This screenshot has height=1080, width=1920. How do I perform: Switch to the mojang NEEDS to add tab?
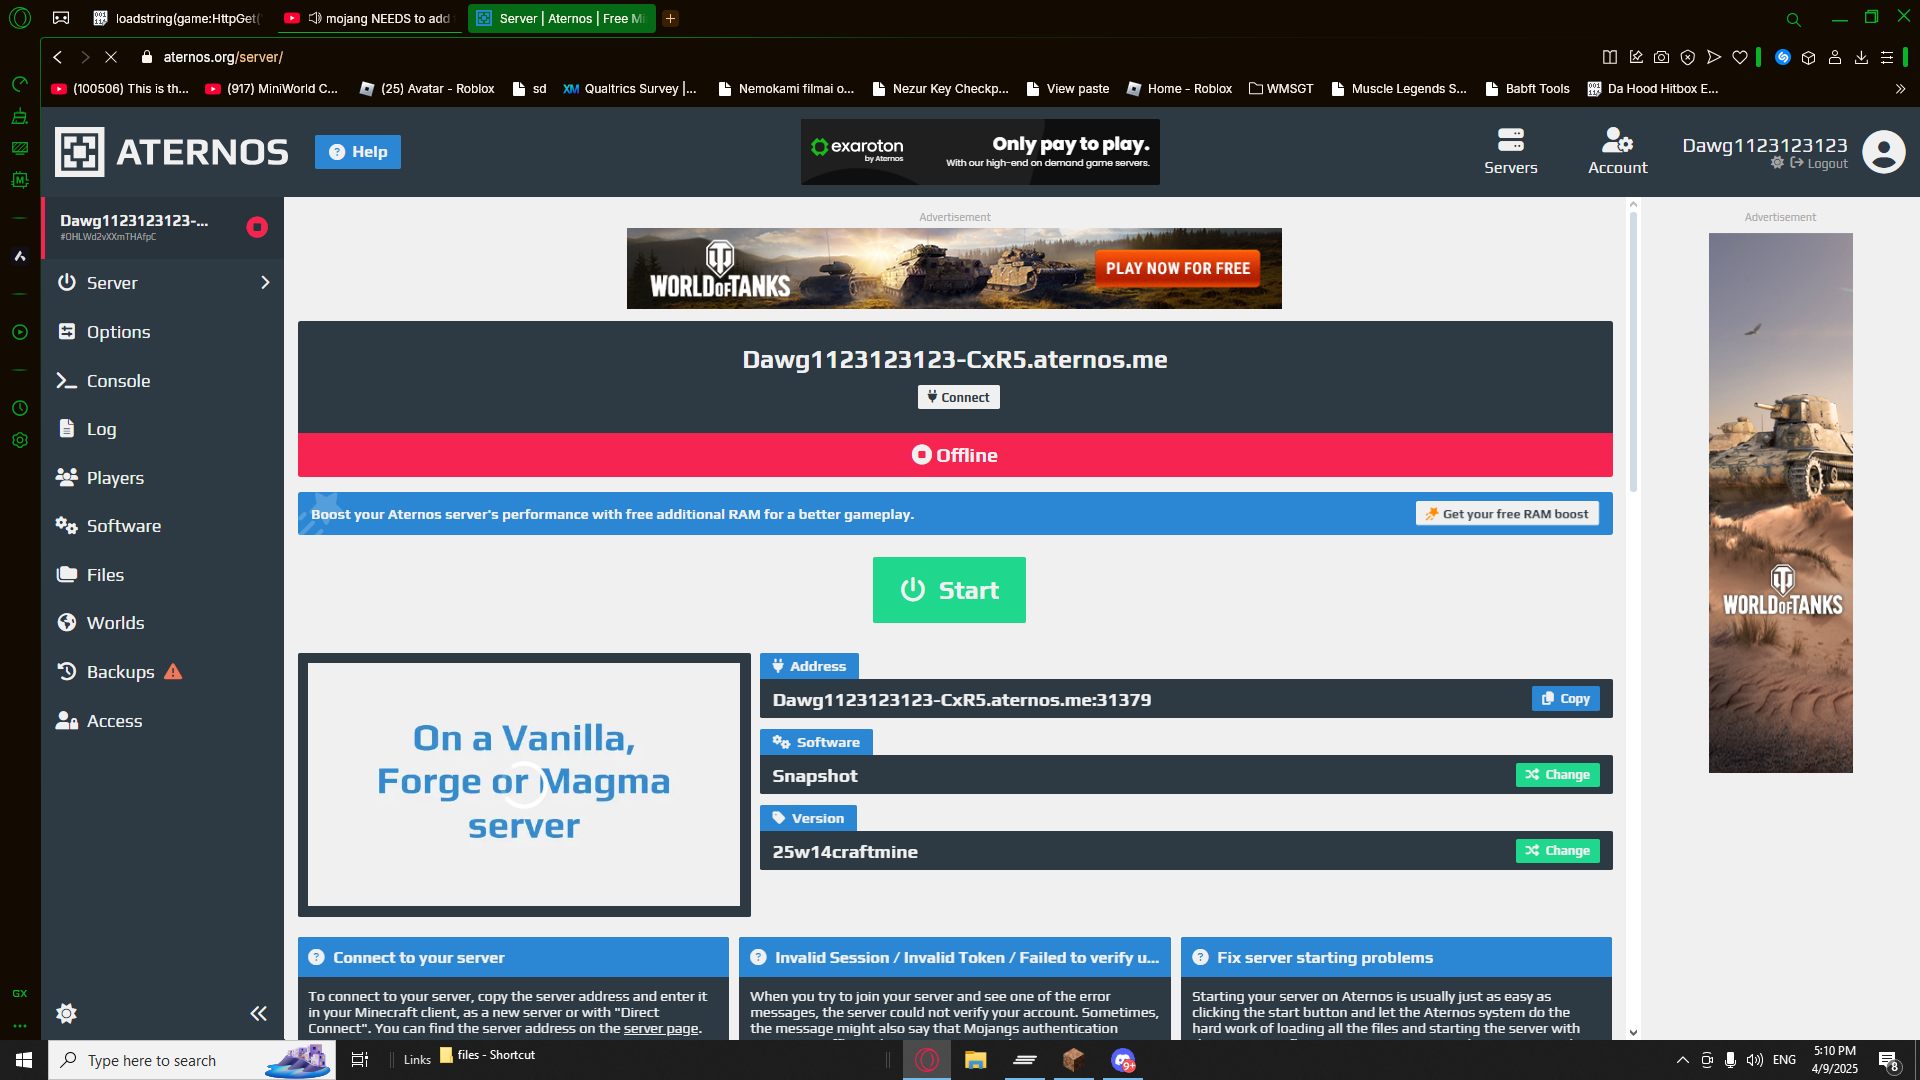coord(368,18)
